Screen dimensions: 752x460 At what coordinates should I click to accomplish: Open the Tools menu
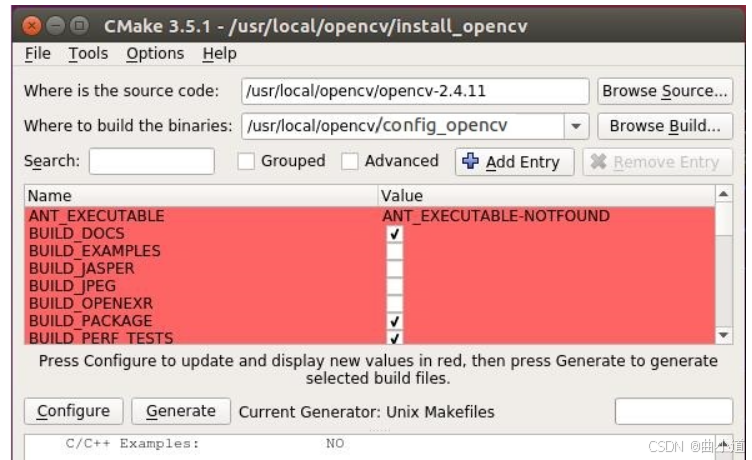coord(88,53)
